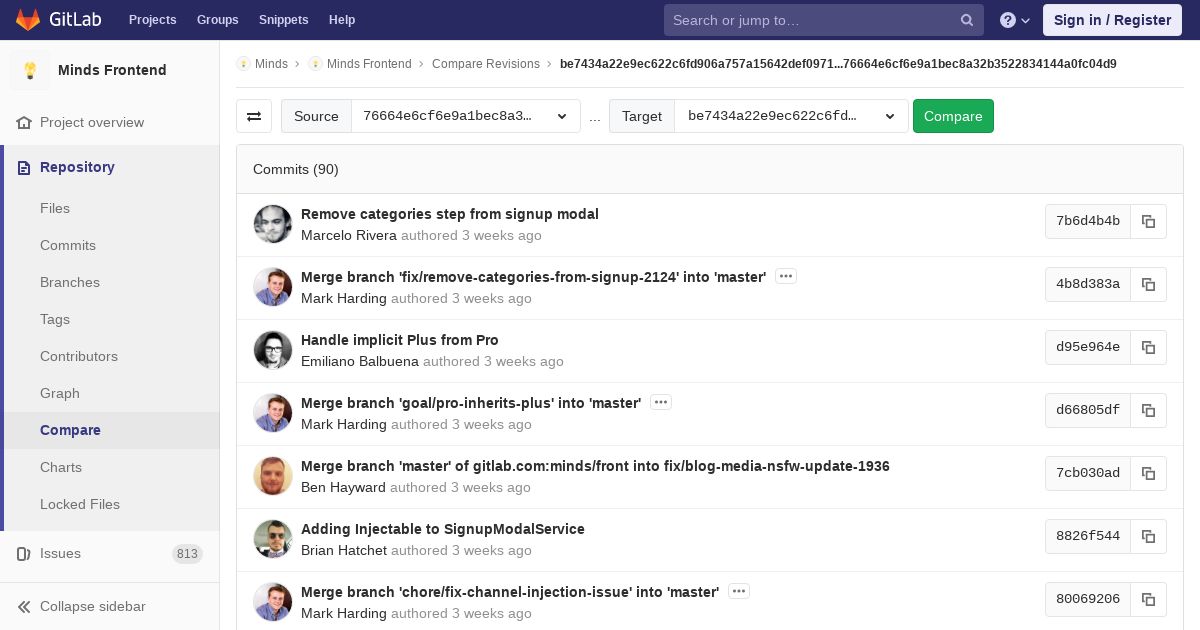The image size is (1200, 630).
Task: Click the Issues count badge 813
Action: (x=187, y=554)
